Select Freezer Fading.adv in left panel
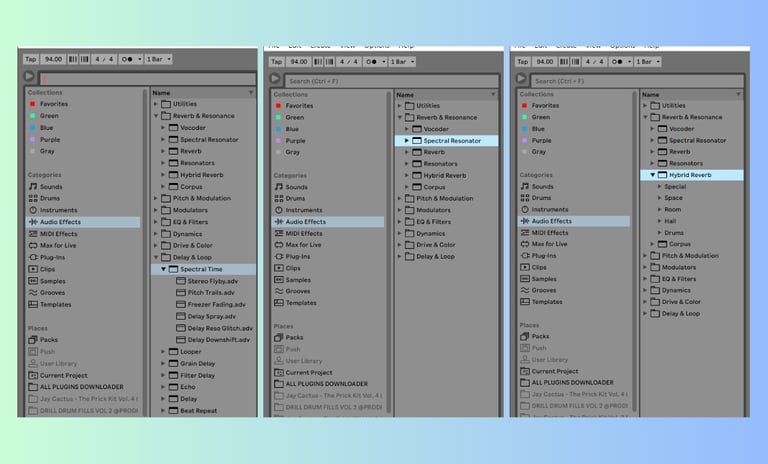Screen dimensions: 768x464 pos(211,305)
